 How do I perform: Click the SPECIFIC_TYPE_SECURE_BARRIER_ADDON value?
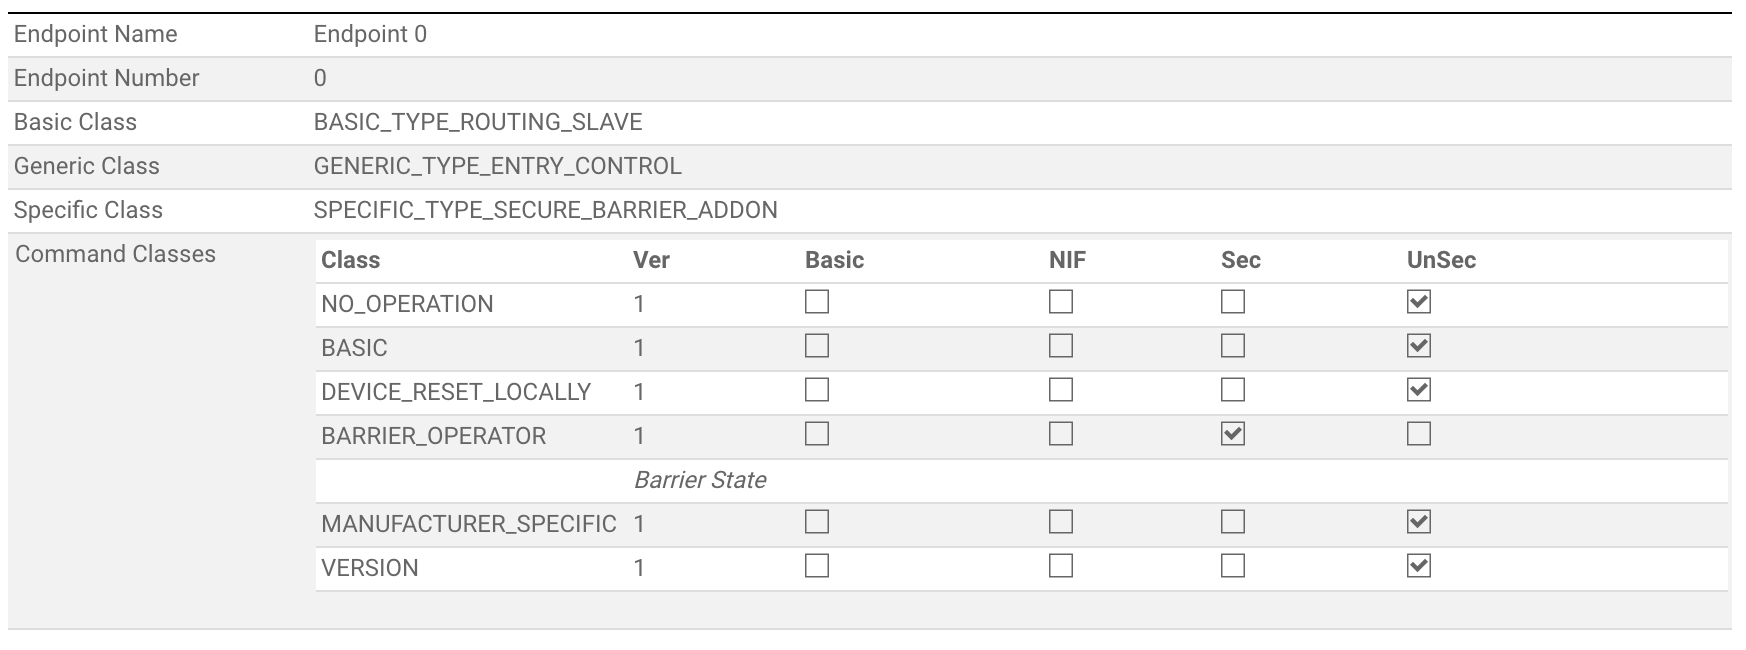545,210
